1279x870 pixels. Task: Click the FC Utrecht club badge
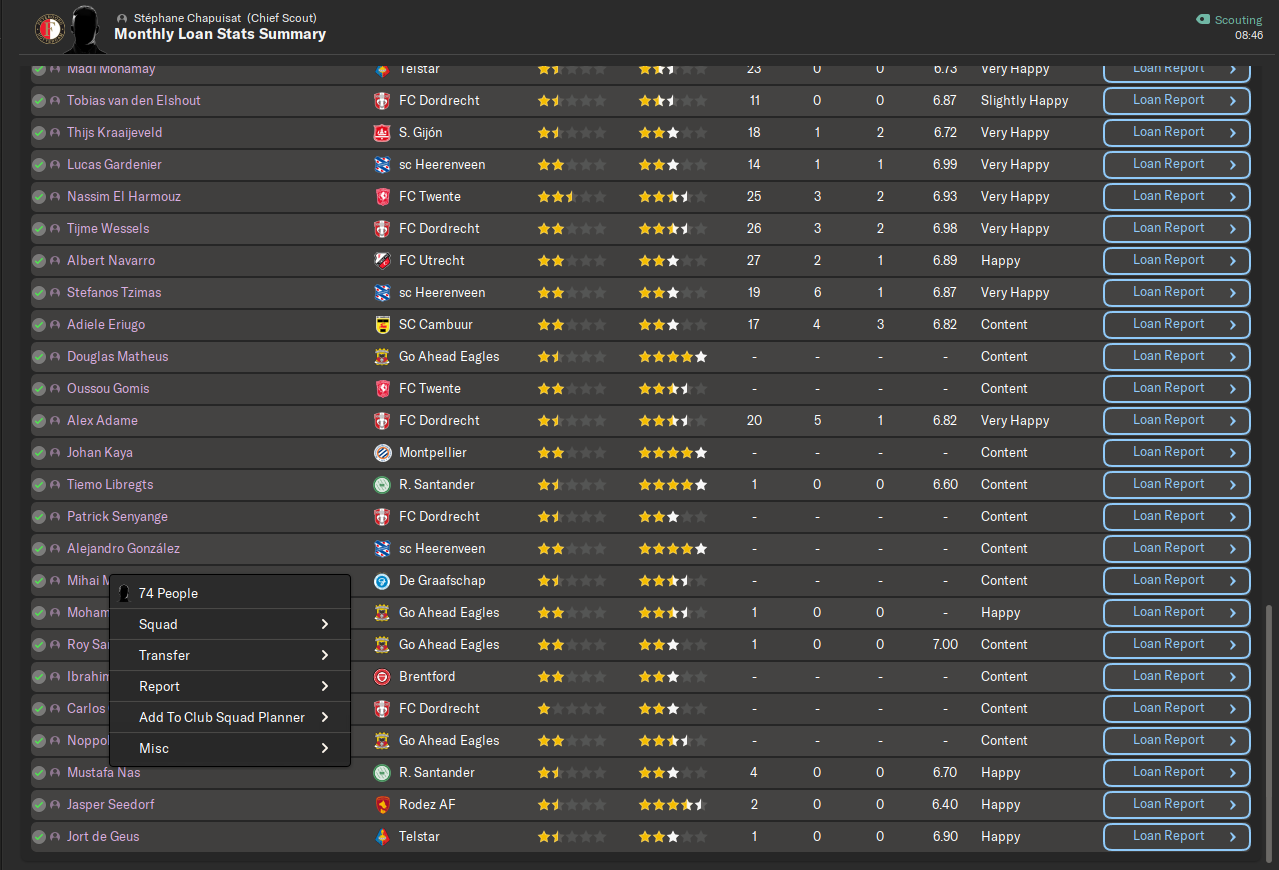pyautogui.click(x=381, y=261)
